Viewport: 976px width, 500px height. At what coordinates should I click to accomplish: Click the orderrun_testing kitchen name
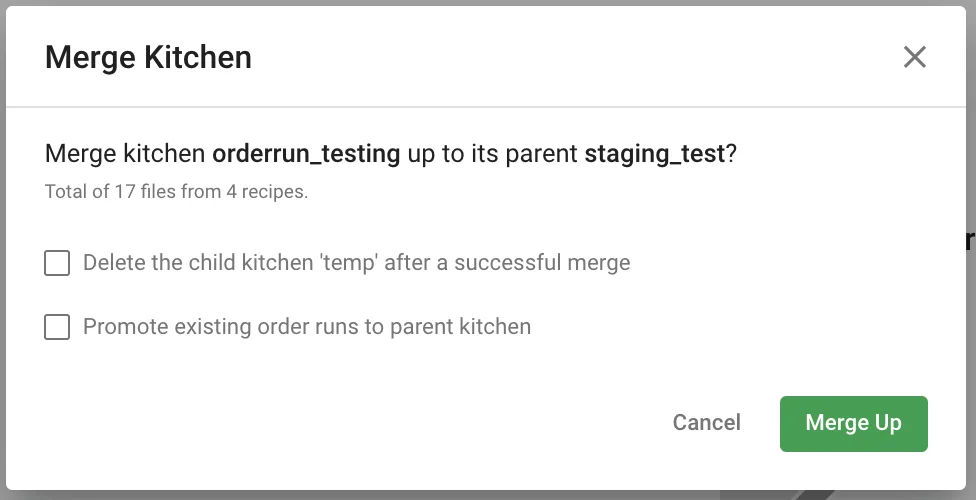(307, 155)
